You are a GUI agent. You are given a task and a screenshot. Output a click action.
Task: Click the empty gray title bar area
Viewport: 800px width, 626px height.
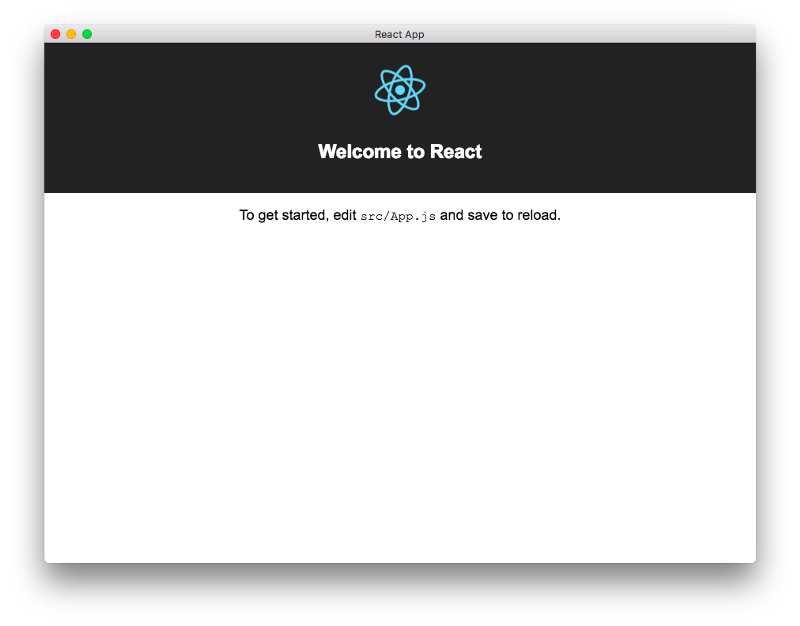[x=587, y=34]
